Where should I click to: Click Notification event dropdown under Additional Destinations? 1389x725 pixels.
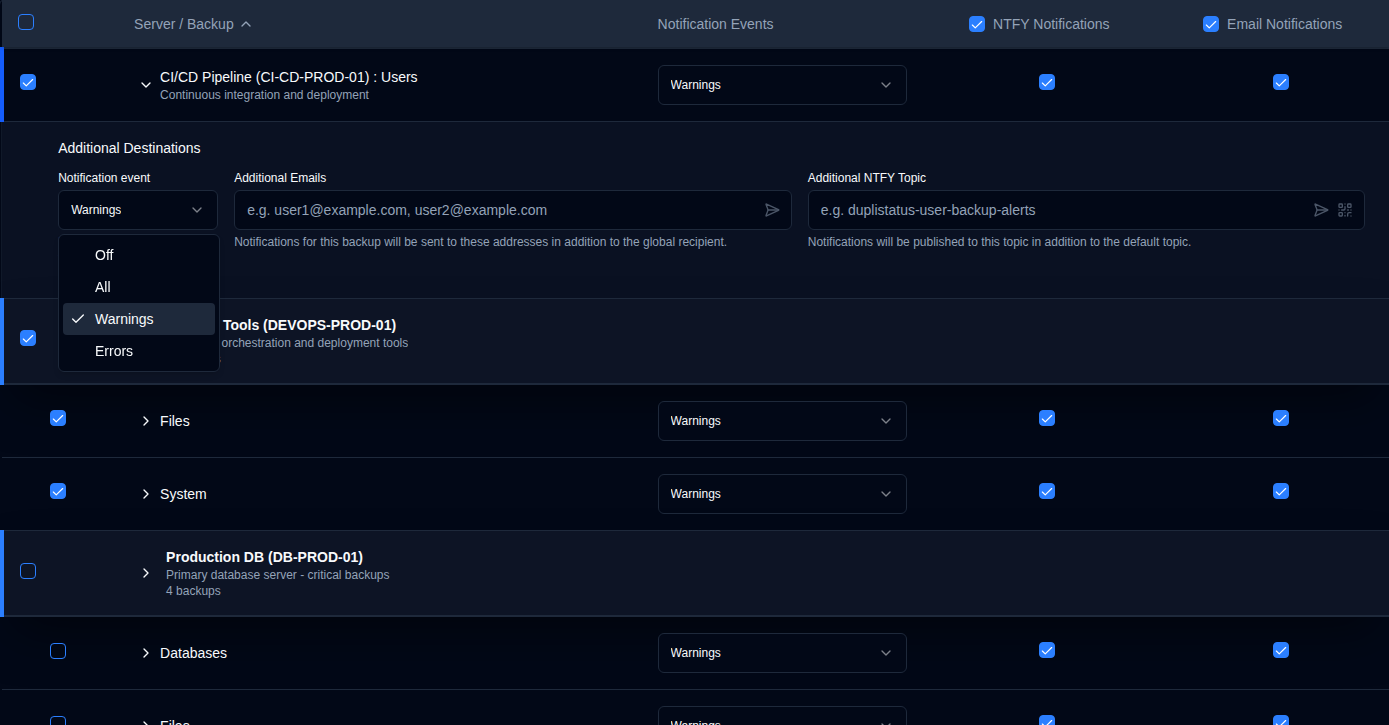(x=138, y=210)
